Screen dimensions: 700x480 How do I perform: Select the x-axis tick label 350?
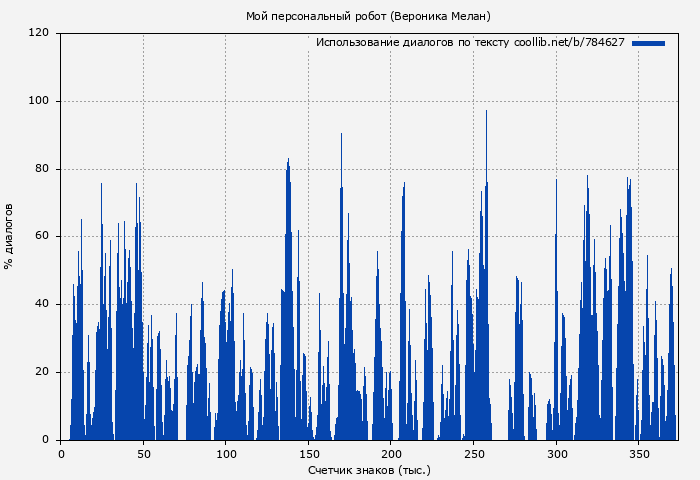pyautogui.click(x=638, y=453)
